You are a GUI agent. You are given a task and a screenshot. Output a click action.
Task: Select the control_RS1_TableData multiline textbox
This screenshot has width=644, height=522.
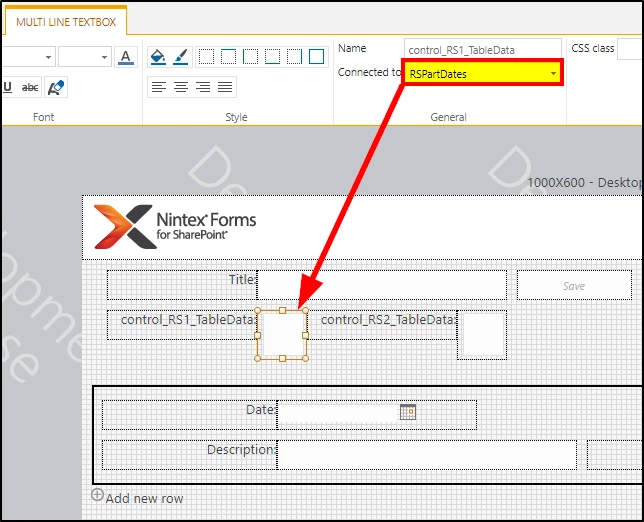coord(282,335)
